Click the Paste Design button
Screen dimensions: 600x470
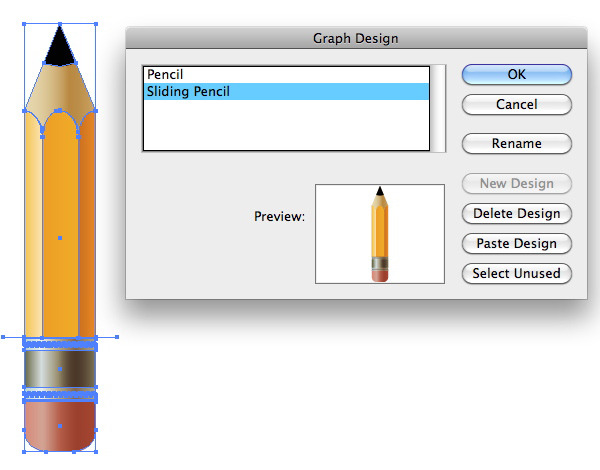pos(517,243)
